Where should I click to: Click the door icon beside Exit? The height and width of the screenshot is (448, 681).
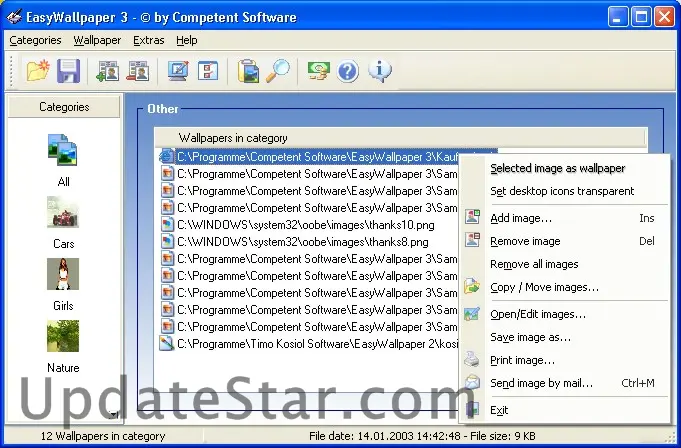click(x=473, y=409)
